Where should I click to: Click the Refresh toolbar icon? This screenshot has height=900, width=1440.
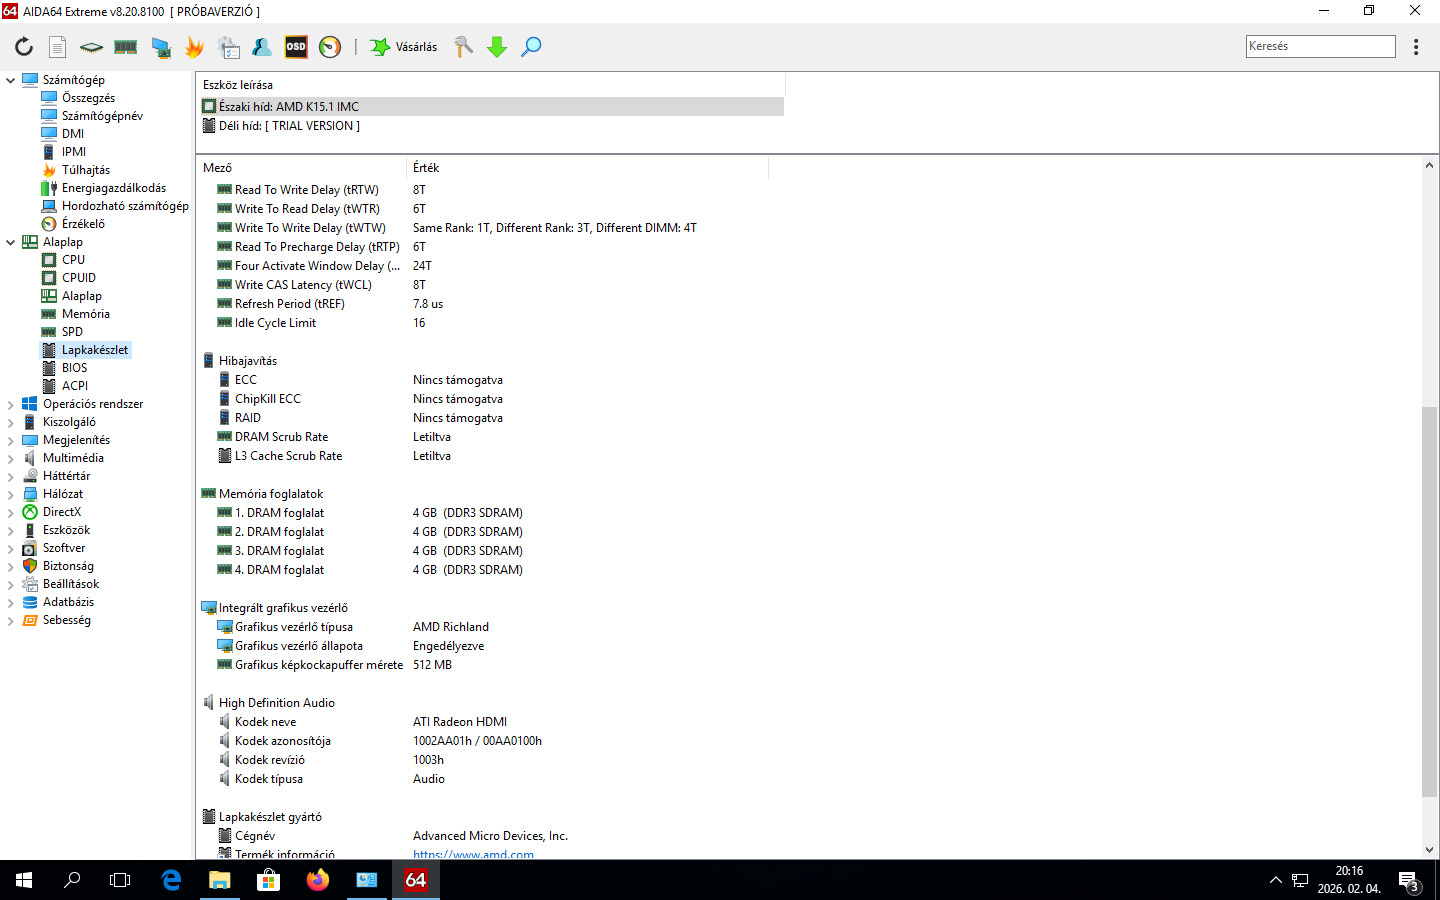pyautogui.click(x=24, y=47)
